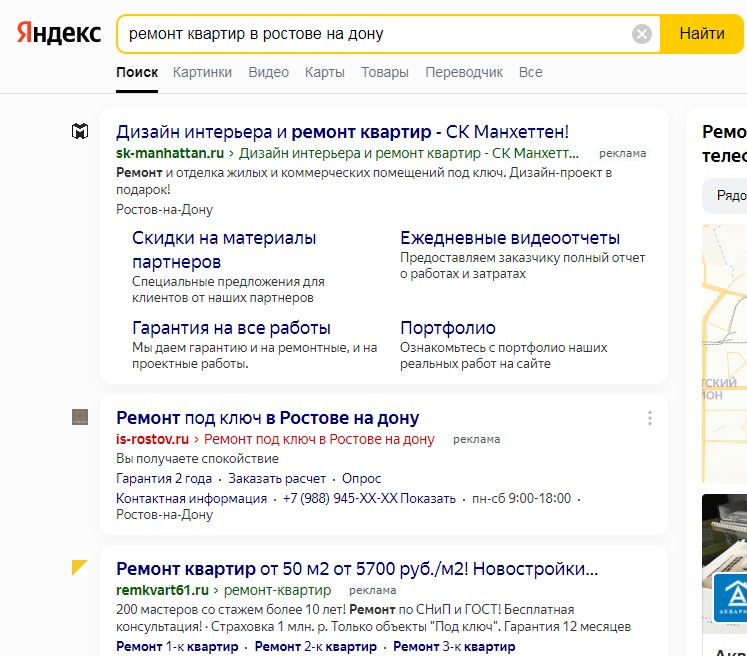Click the search query input field
The image size is (747, 656).
(370, 34)
